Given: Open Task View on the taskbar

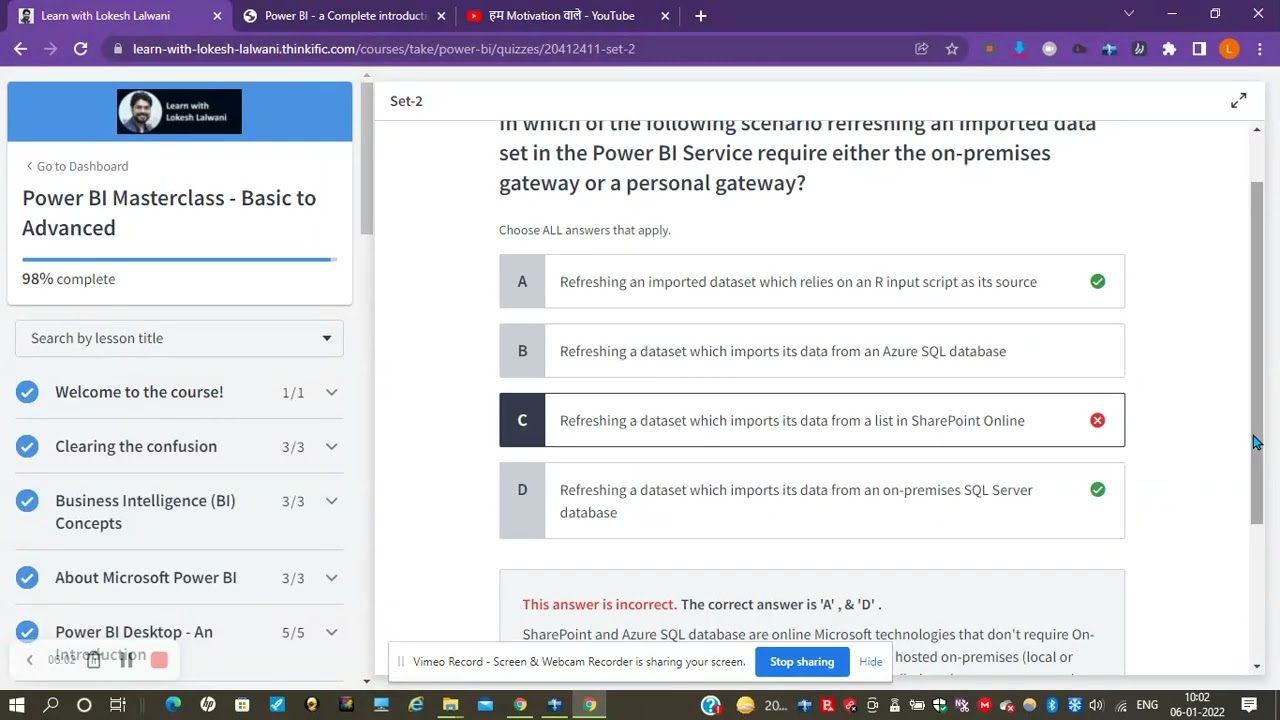Looking at the screenshot, I should [117, 705].
